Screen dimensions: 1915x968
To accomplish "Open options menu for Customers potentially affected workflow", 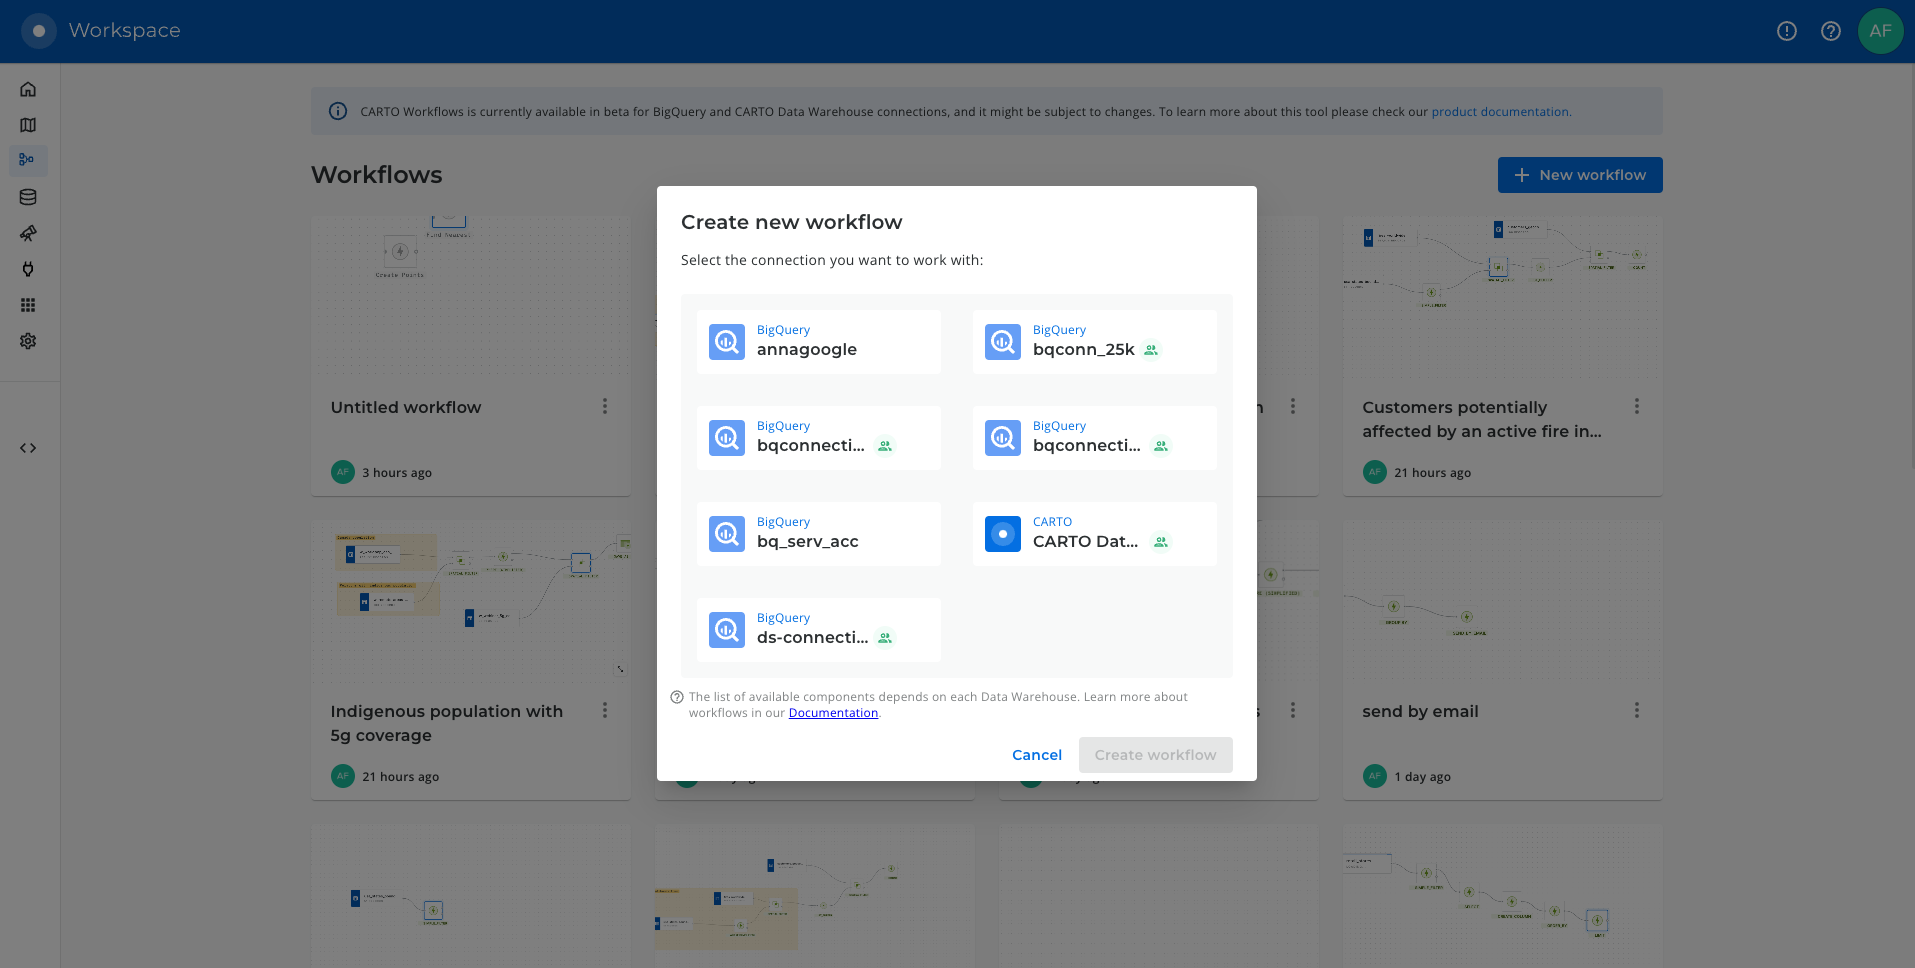I will (x=1636, y=406).
